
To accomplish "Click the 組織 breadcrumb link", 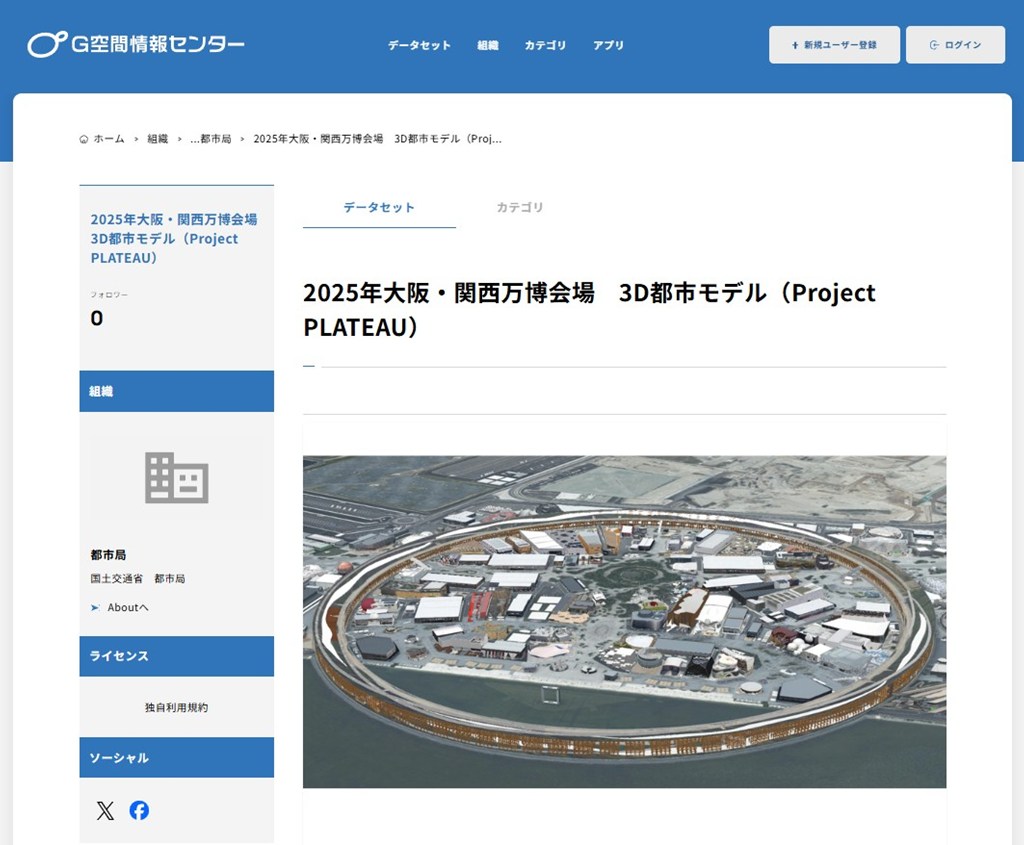I will pyautogui.click(x=157, y=139).
